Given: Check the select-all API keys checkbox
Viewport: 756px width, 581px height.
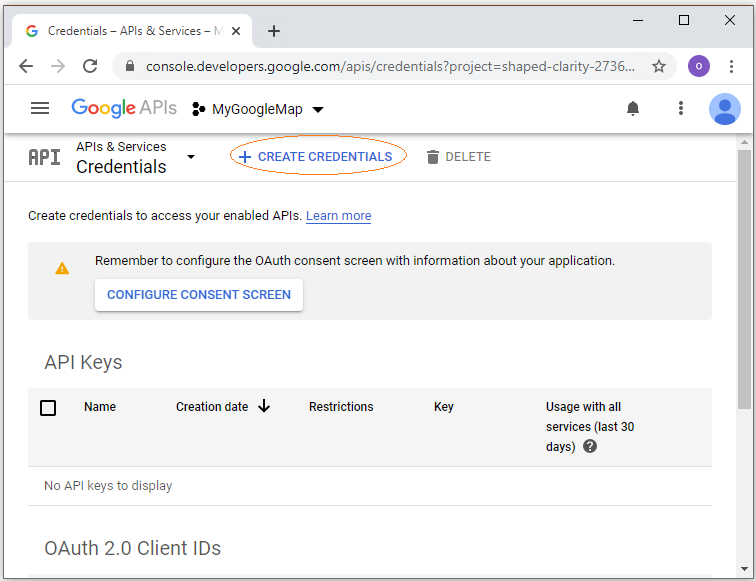Looking at the screenshot, I should point(48,407).
